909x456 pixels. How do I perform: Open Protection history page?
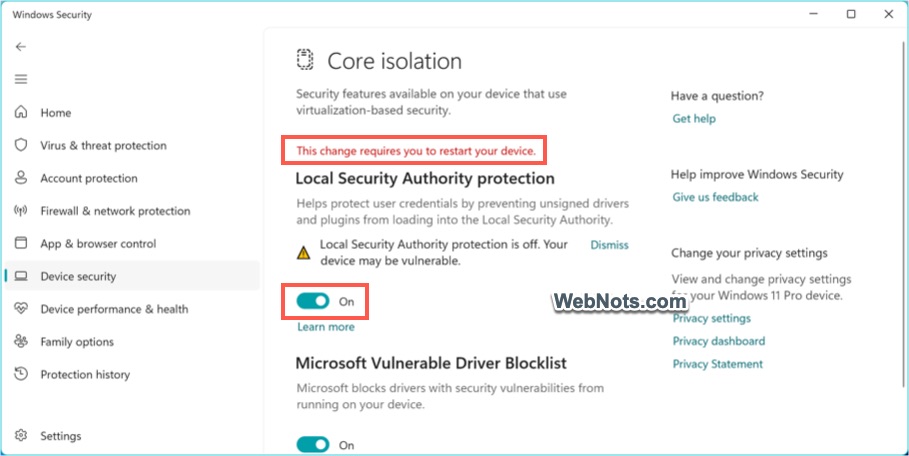coord(85,374)
